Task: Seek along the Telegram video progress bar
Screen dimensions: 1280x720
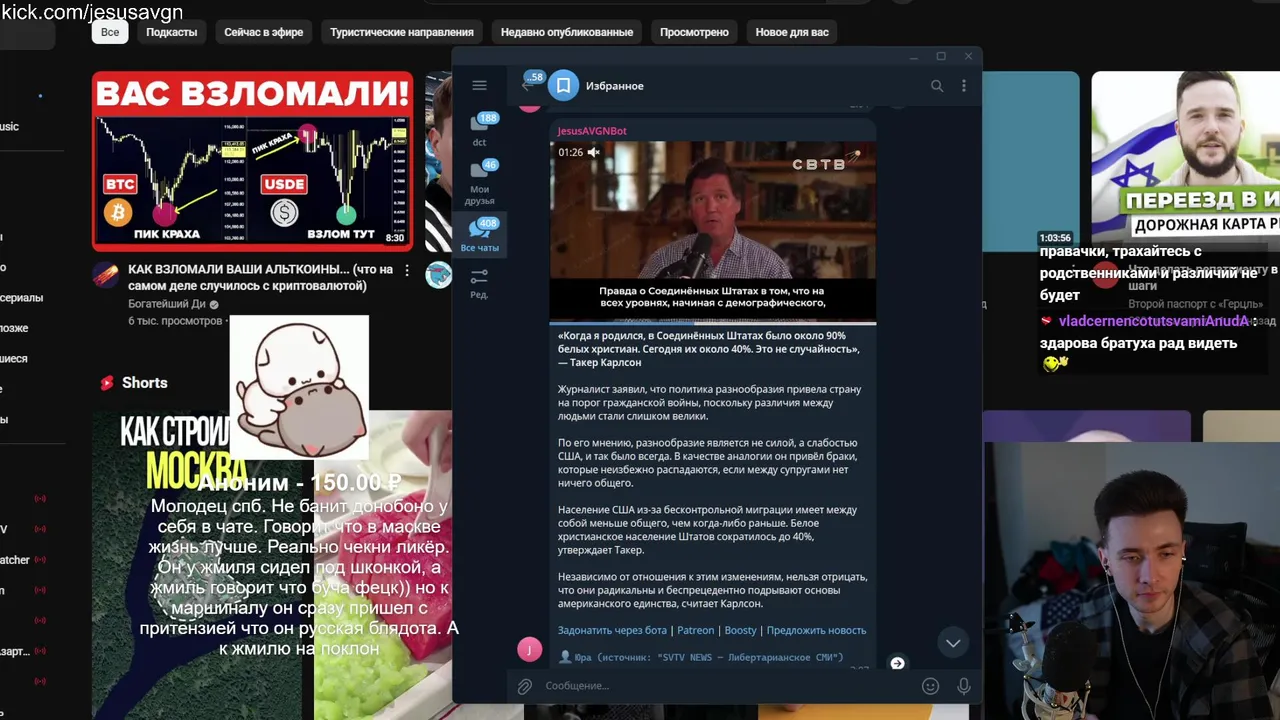Action: [x=713, y=323]
